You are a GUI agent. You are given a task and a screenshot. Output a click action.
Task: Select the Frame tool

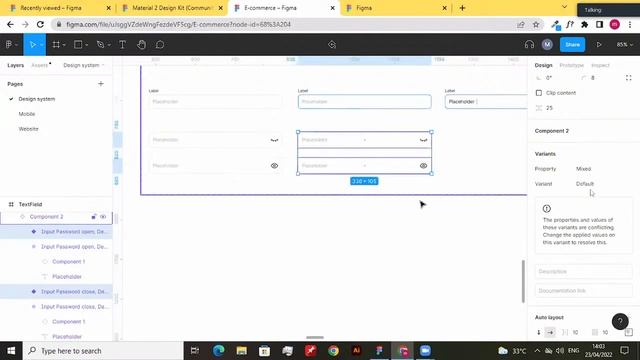coord(56,44)
